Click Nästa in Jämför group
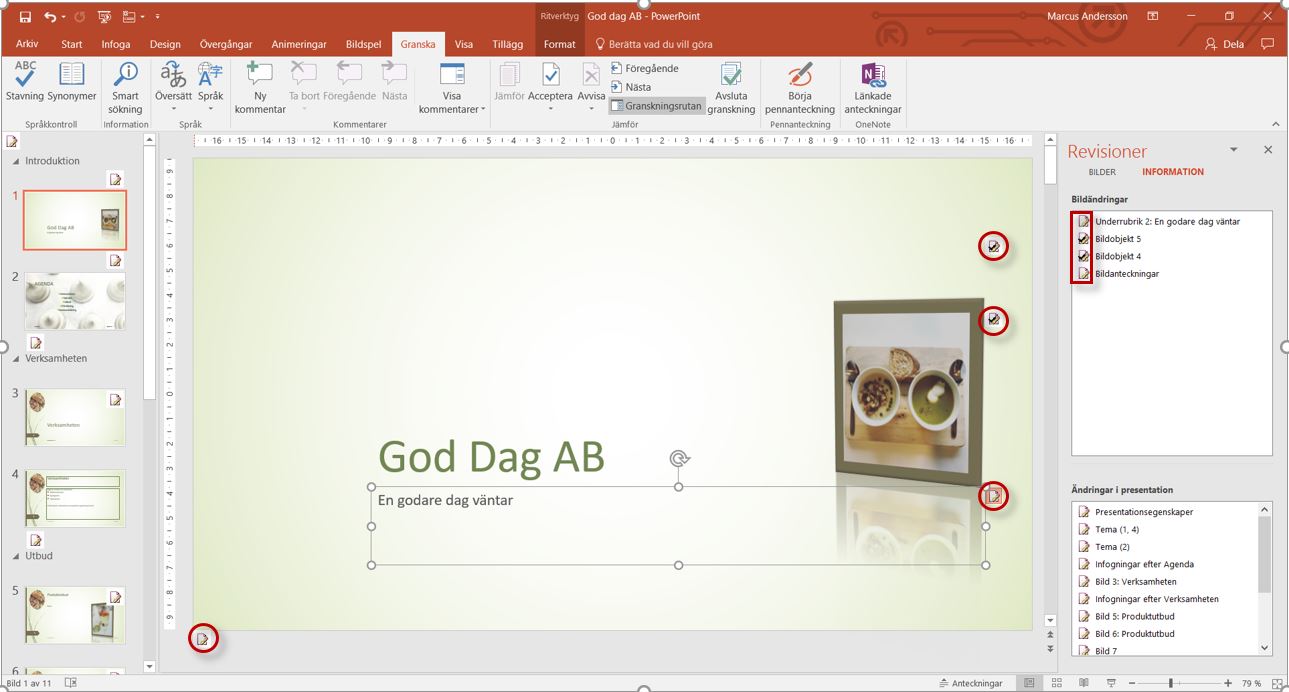The height and width of the screenshot is (692, 1289). (631, 87)
